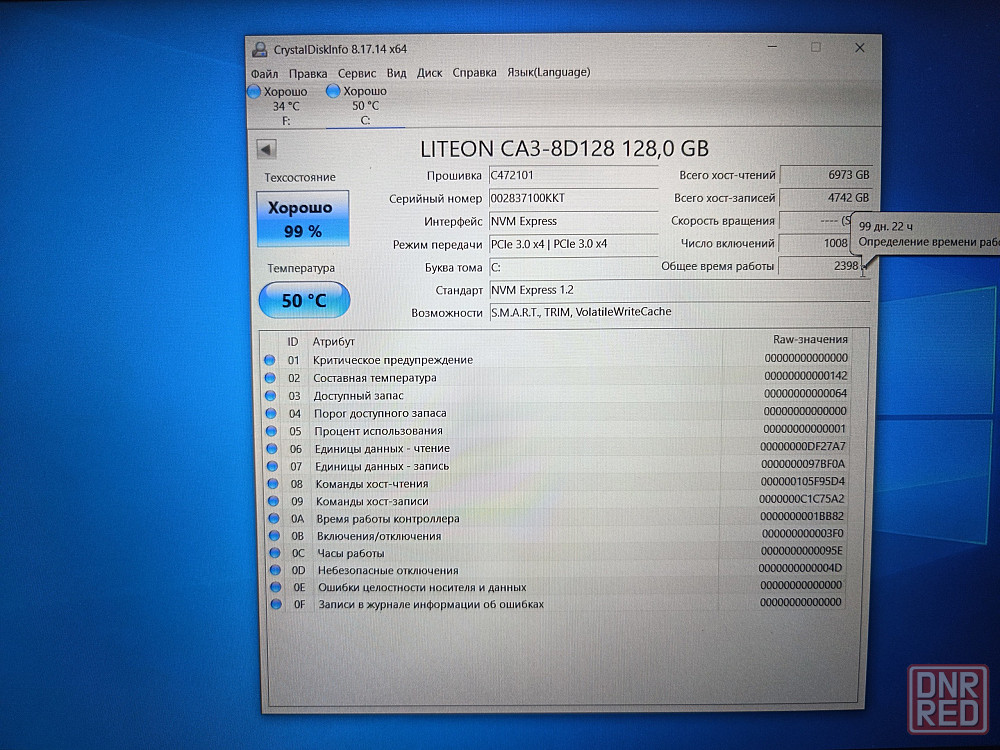
Task: Click the Атрибут column header
Action: click(333, 342)
